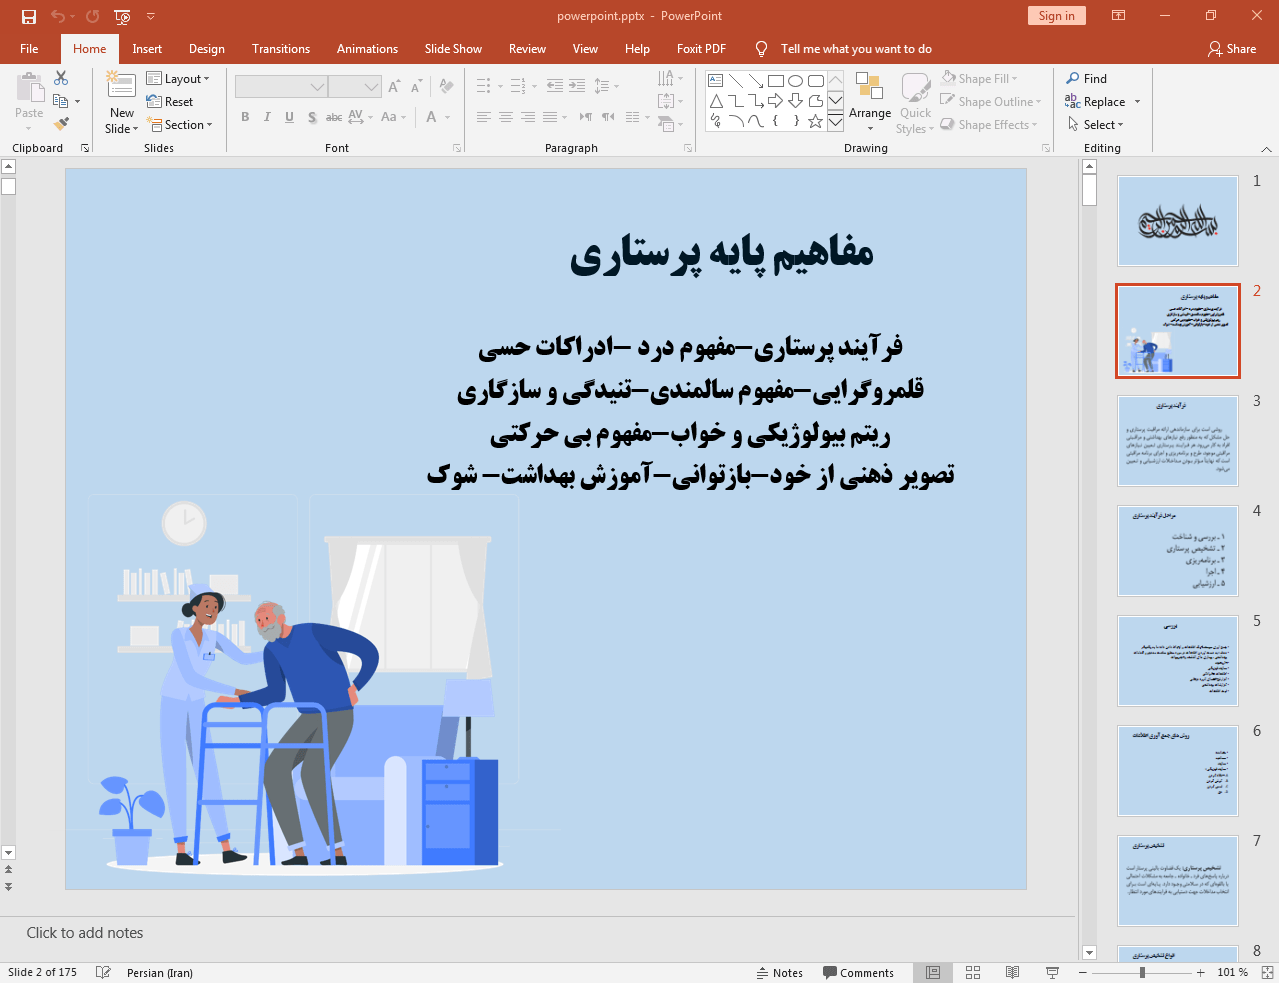Collapse the ribbon arrow
This screenshot has width=1279, height=983.
(1266, 148)
